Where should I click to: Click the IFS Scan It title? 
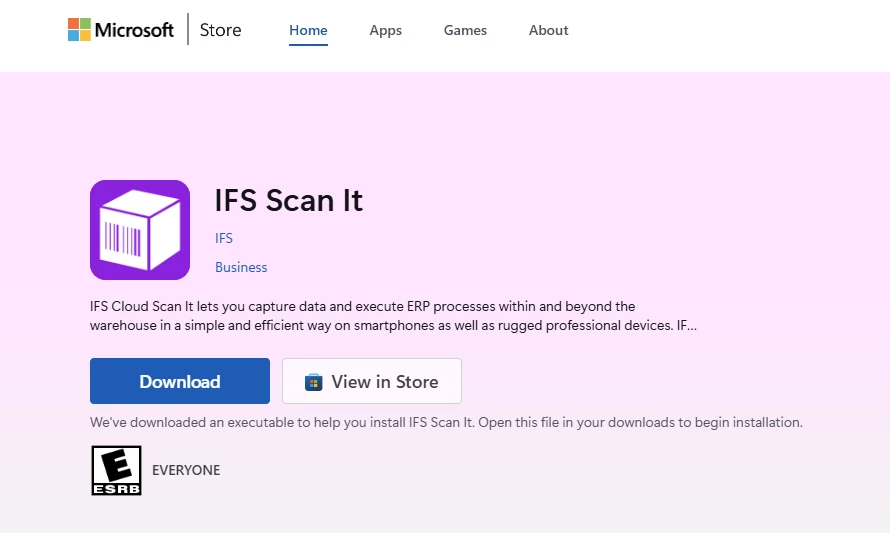click(x=288, y=200)
